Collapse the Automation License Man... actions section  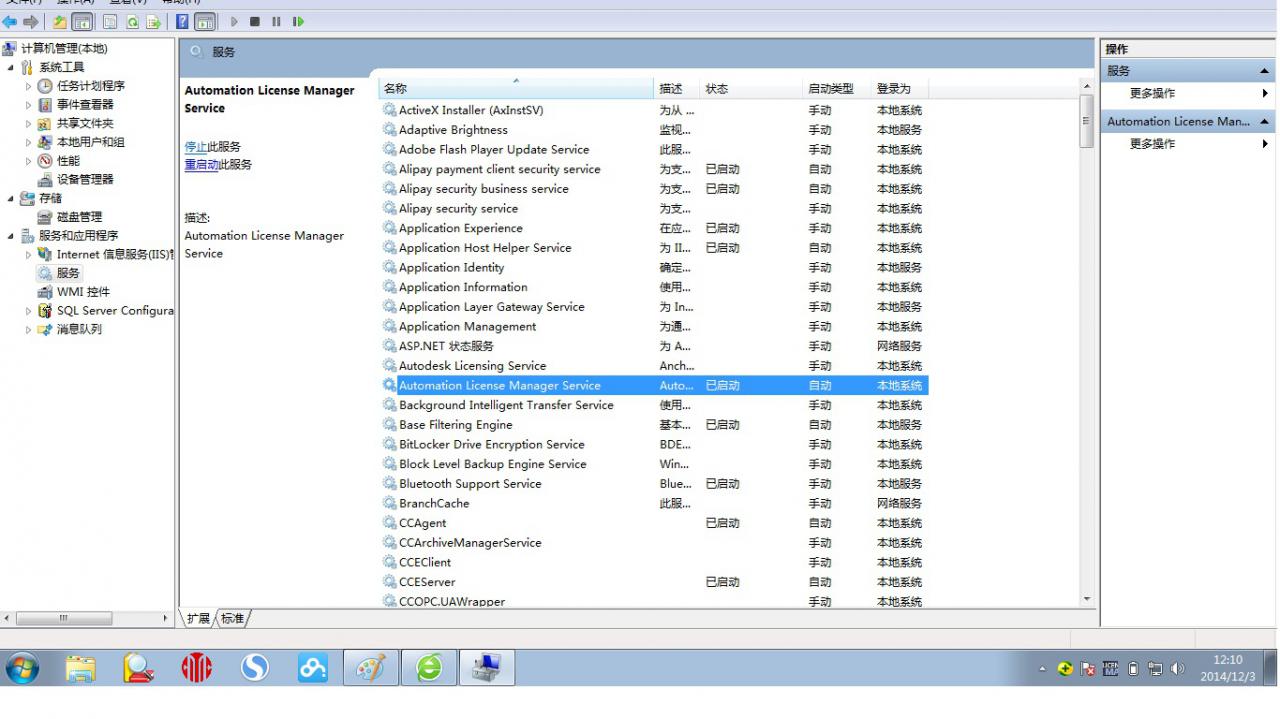(1265, 122)
